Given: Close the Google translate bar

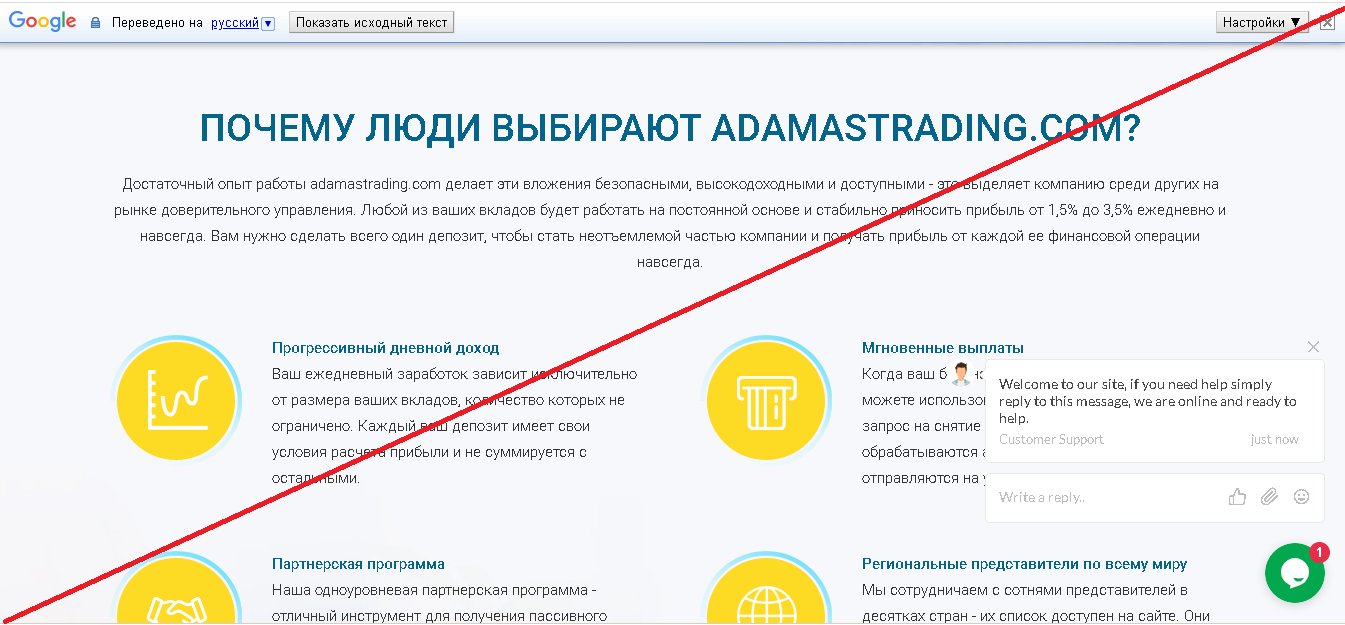Looking at the screenshot, I should [1327, 22].
